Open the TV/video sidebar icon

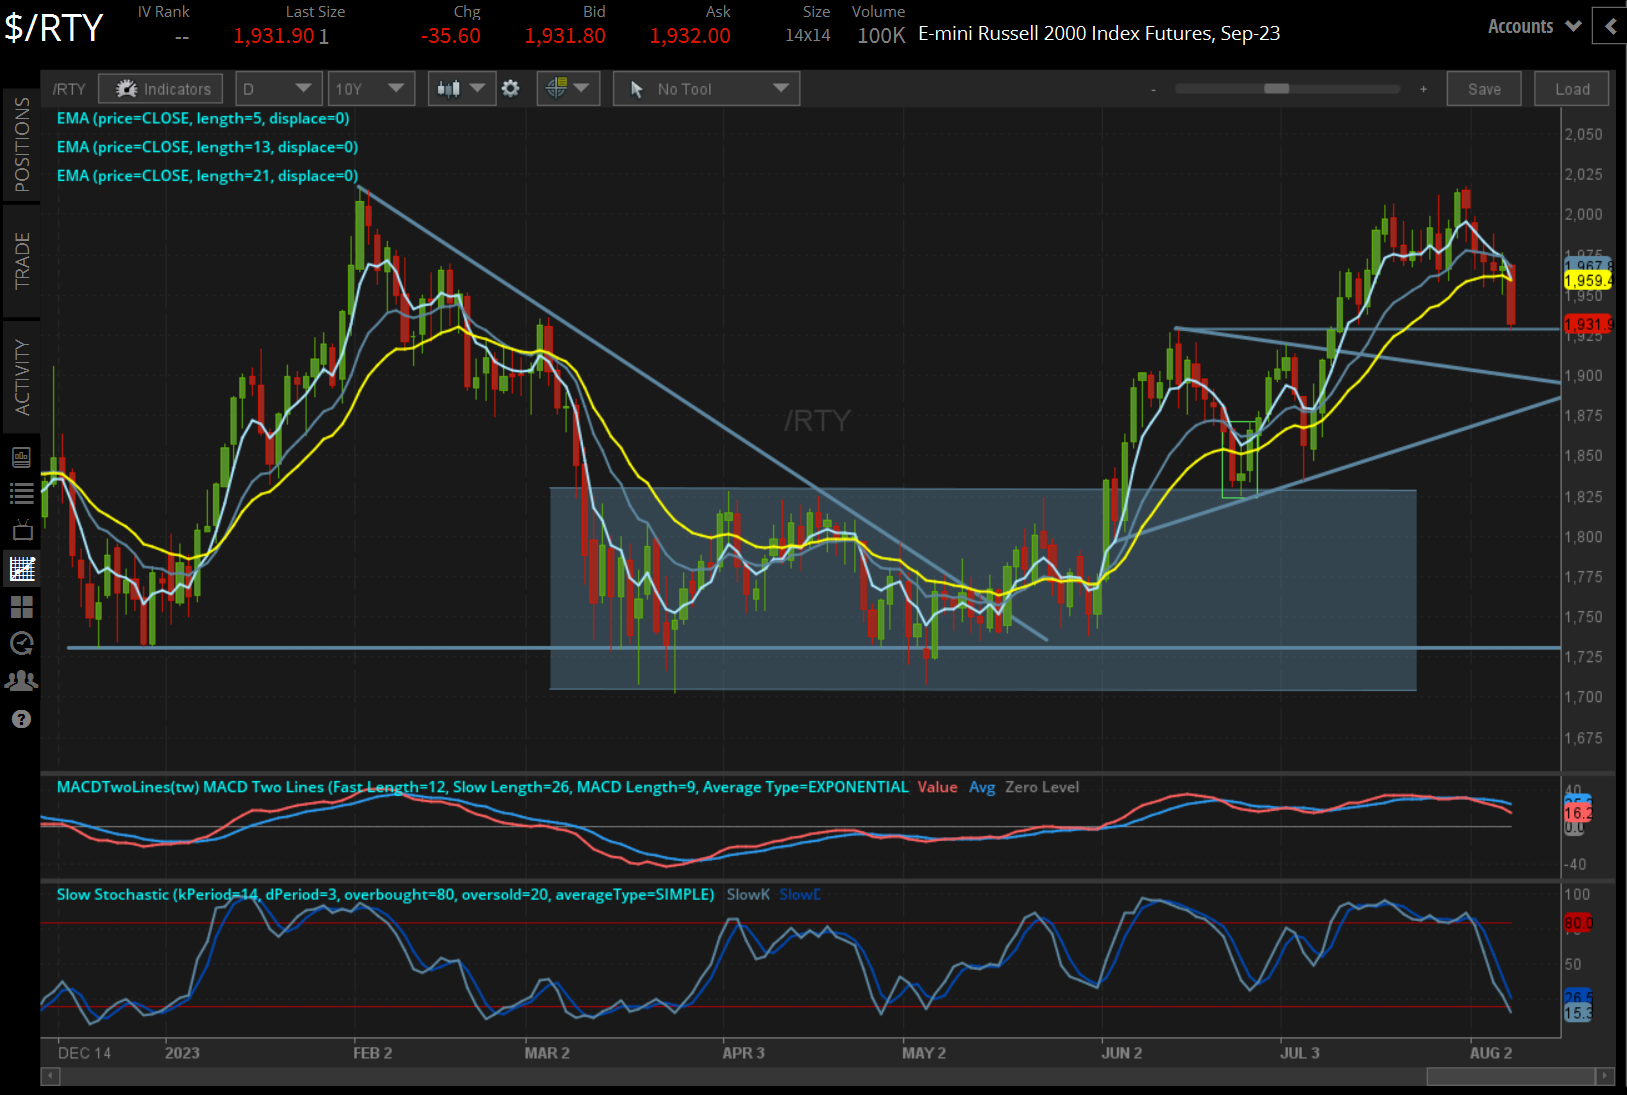click(x=22, y=530)
